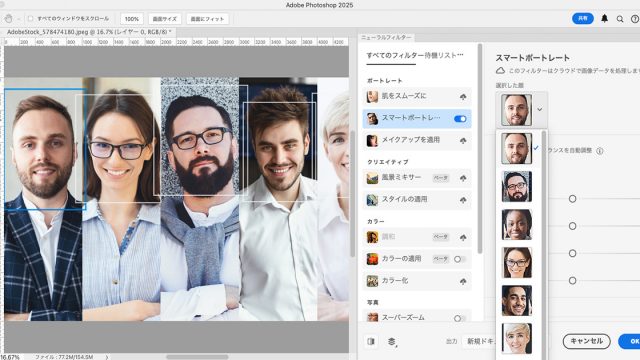Screen dimensions: 640x360
Task: Download the カラー化 filter via cloud icon
Action: 463,281
